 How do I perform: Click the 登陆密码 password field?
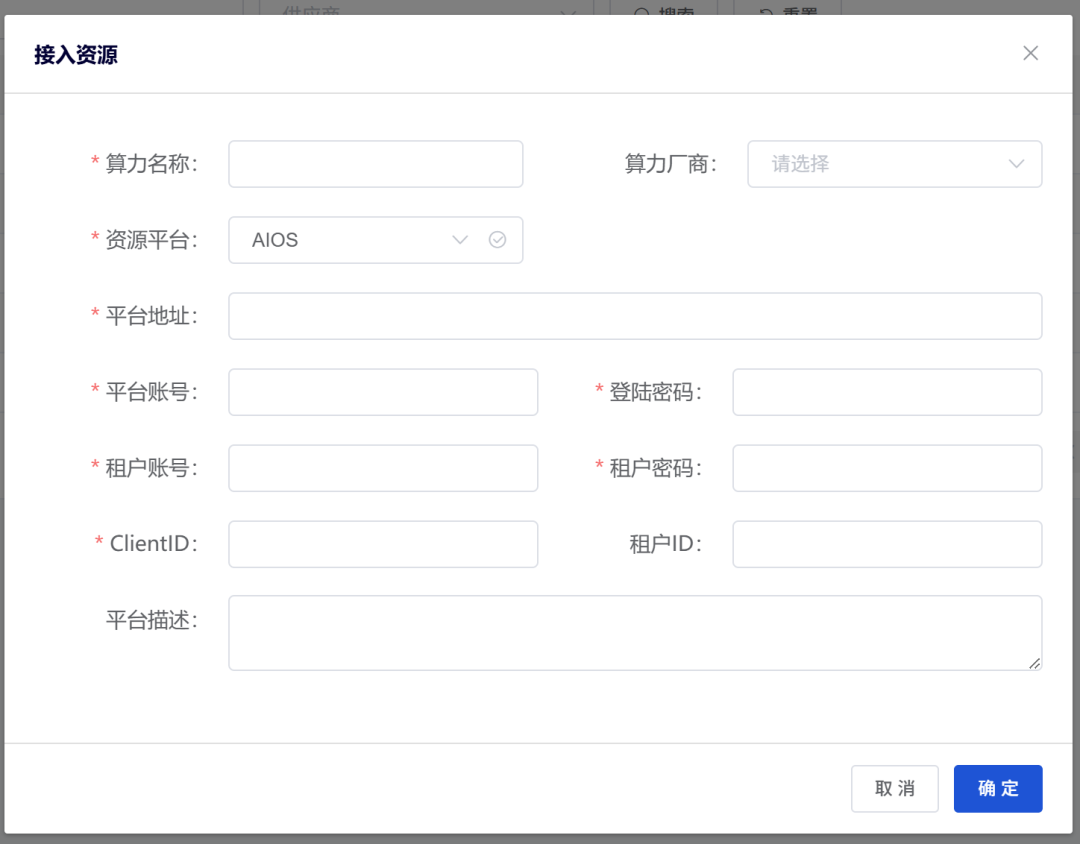pos(887,392)
